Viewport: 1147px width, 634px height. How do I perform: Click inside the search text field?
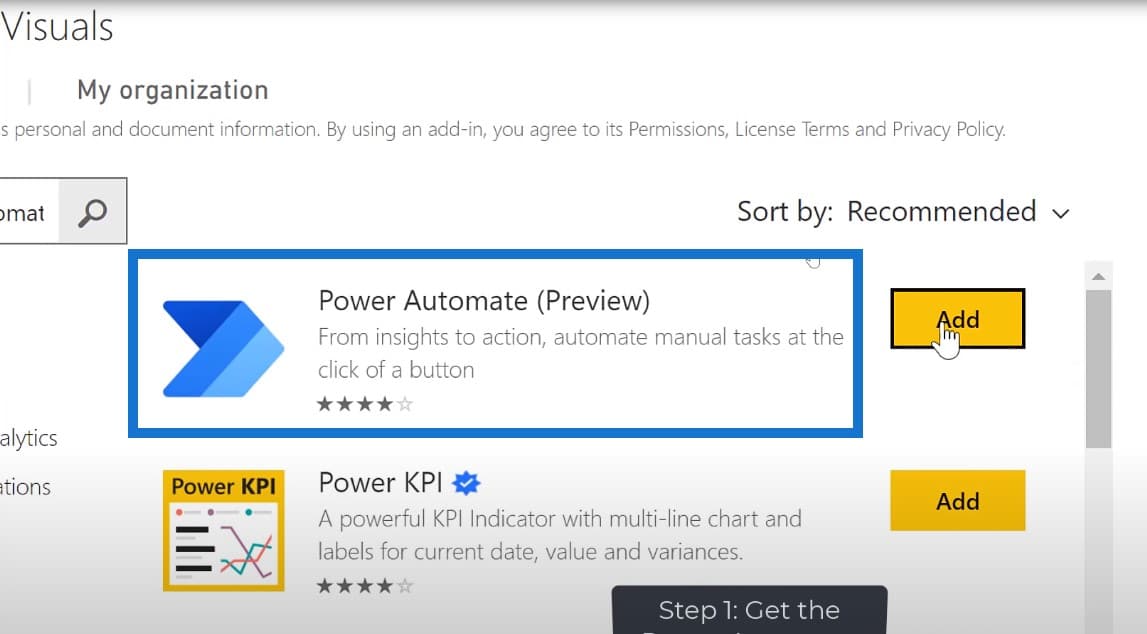tap(28, 212)
